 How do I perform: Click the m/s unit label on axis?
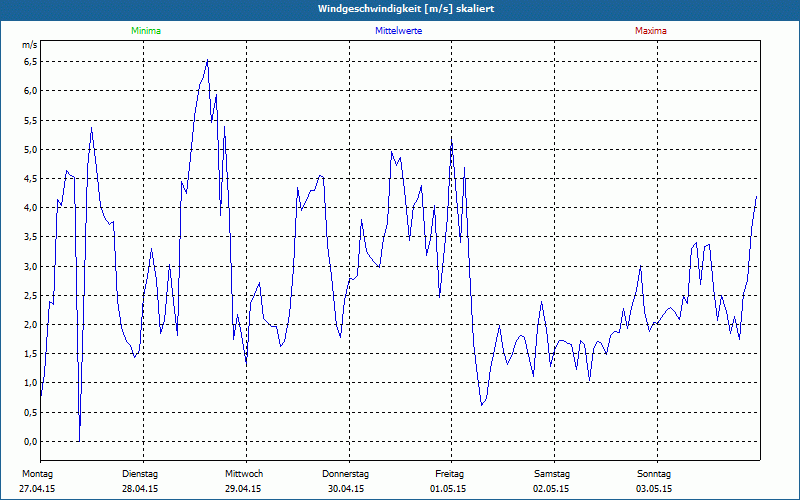click(x=30, y=45)
